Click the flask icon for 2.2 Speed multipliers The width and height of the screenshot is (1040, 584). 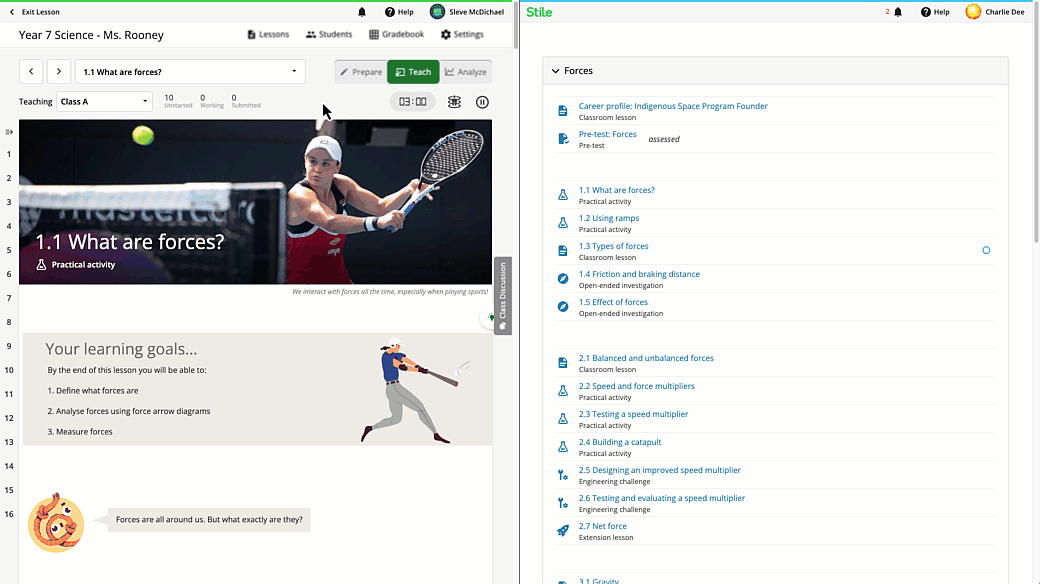tap(562, 391)
